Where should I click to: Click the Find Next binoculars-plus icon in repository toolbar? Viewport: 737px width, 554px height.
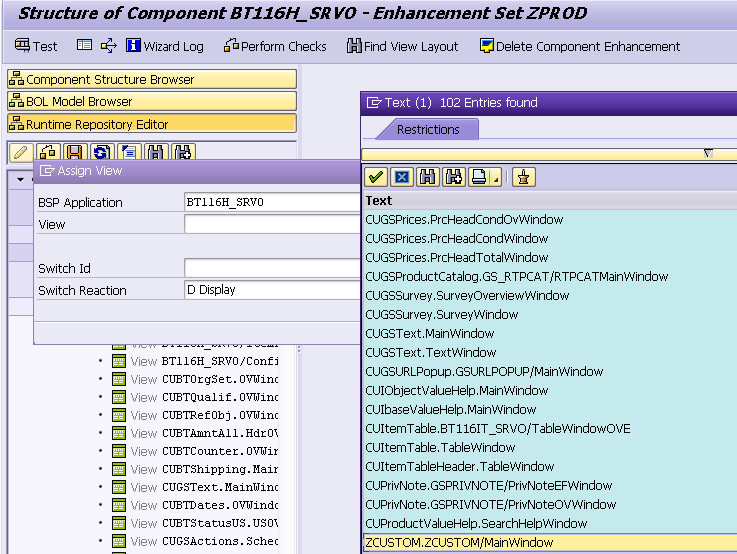point(183,152)
